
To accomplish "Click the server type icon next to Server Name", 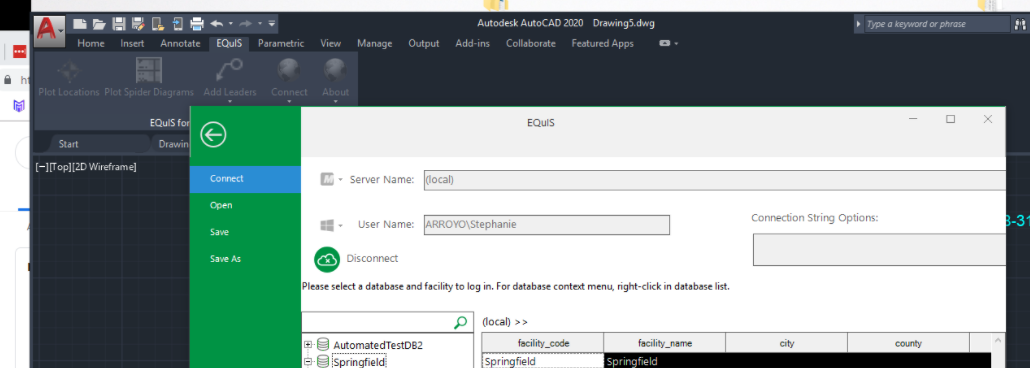I will click(x=327, y=179).
